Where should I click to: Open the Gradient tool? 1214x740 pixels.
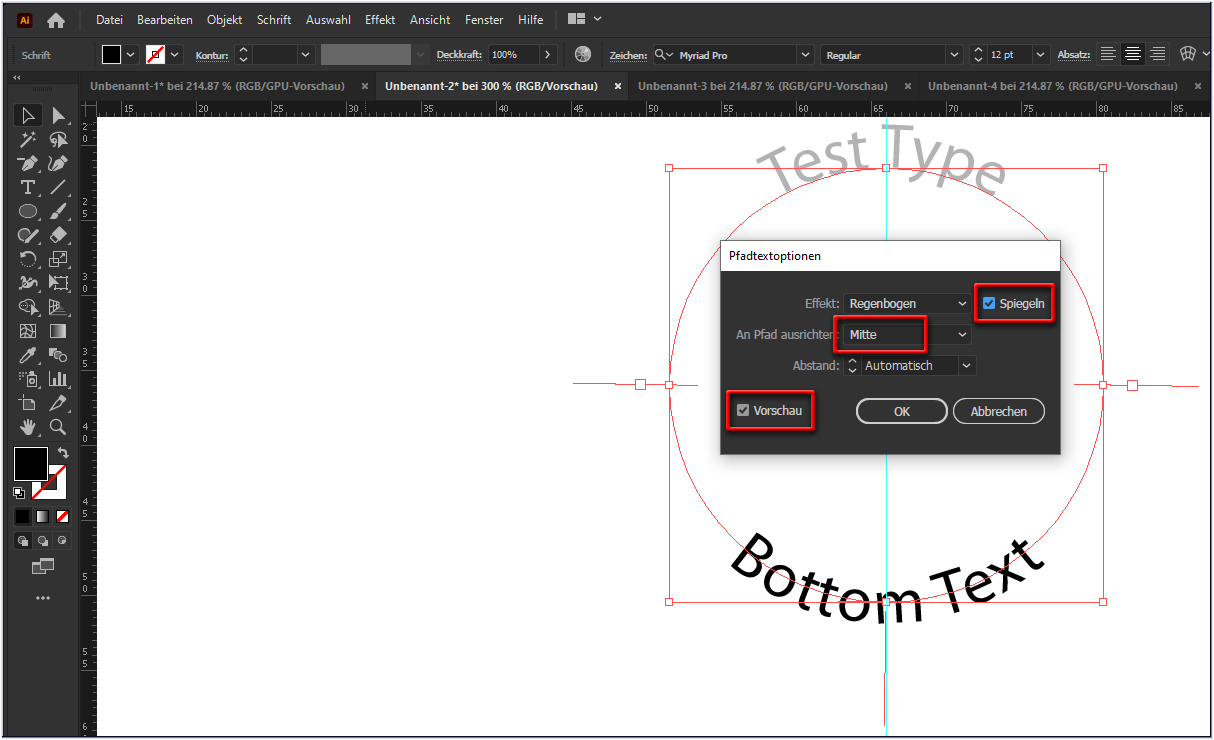59,331
